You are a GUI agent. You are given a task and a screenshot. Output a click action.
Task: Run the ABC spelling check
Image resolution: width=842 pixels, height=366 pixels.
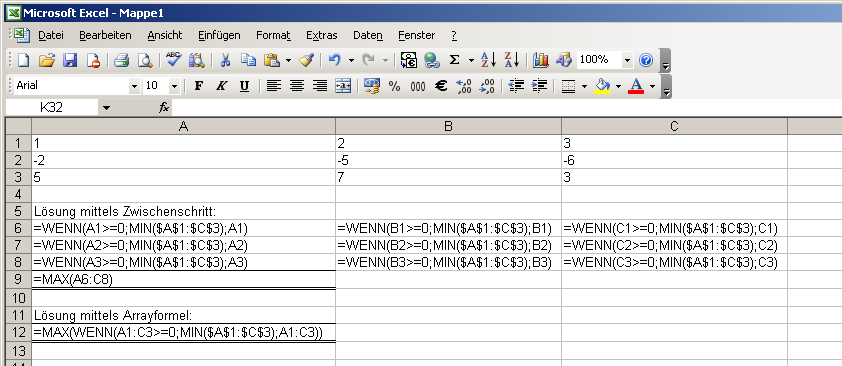pyautogui.click(x=173, y=60)
